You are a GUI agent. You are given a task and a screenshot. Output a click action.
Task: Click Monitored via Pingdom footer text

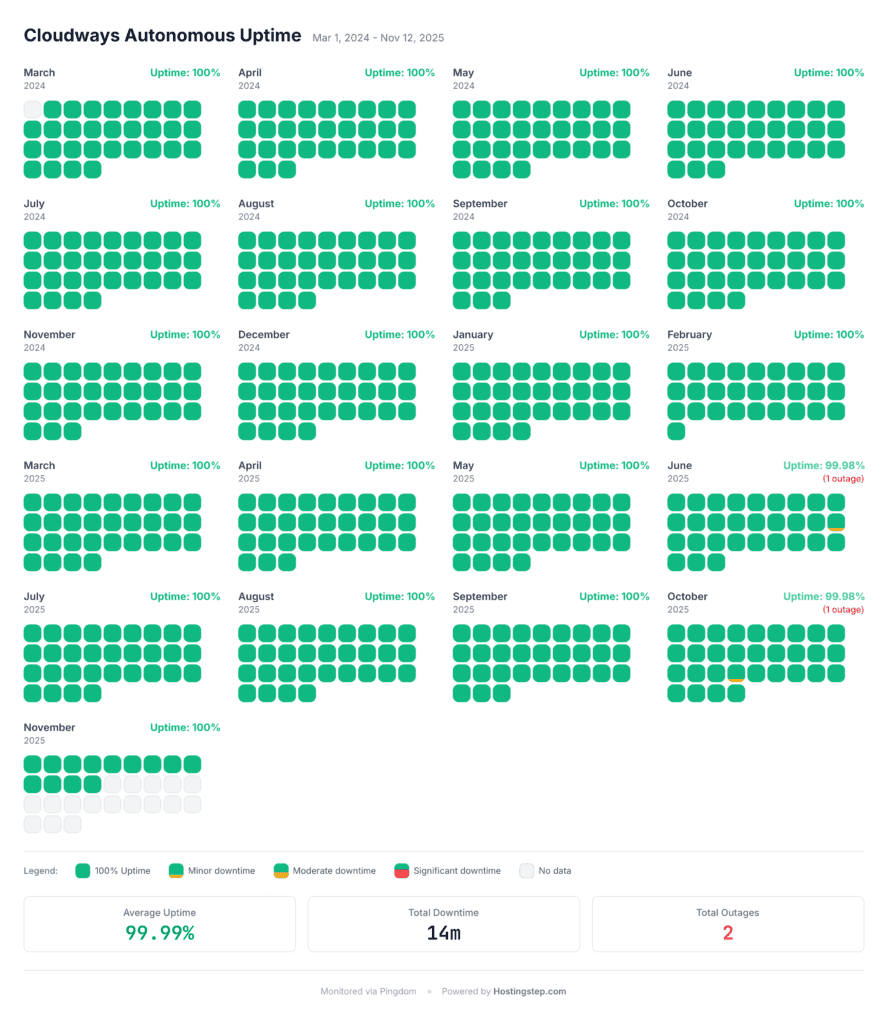tap(368, 991)
